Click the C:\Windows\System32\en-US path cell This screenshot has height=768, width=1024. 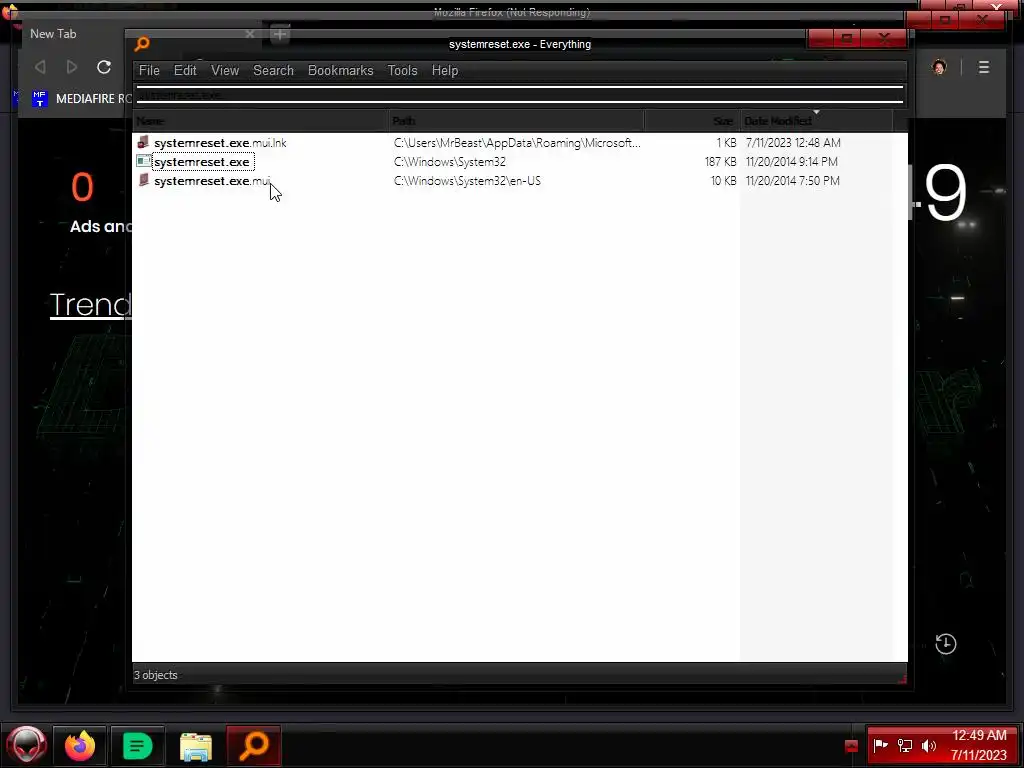[x=467, y=180]
